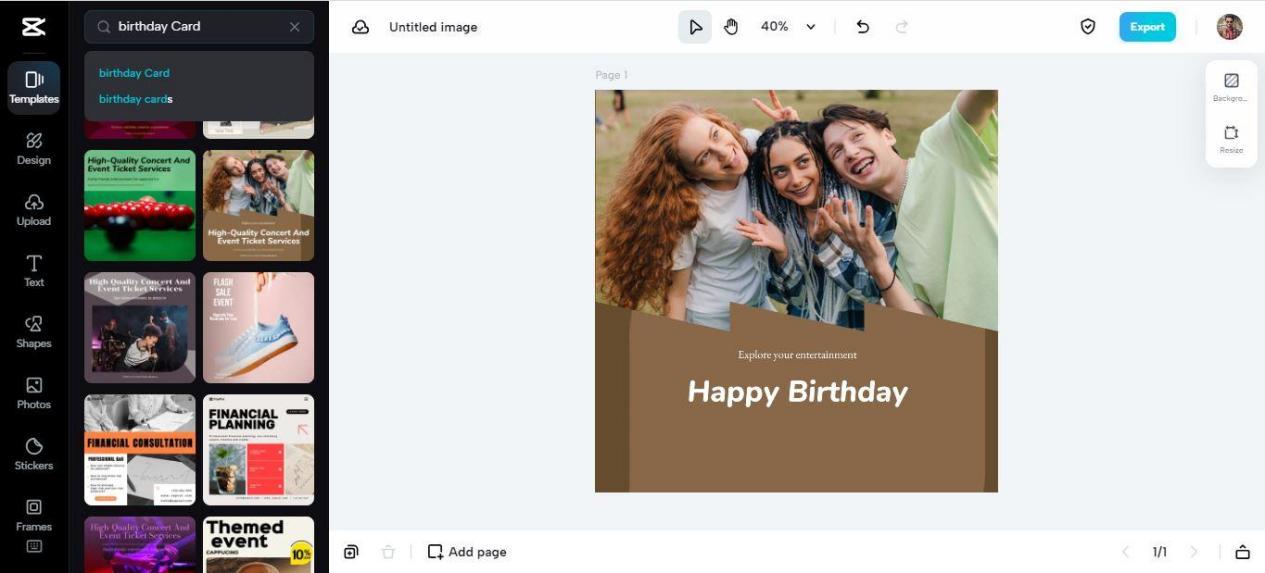The width and height of the screenshot is (1265, 573).
Task: Open the Frames panel
Action: [34, 514]
